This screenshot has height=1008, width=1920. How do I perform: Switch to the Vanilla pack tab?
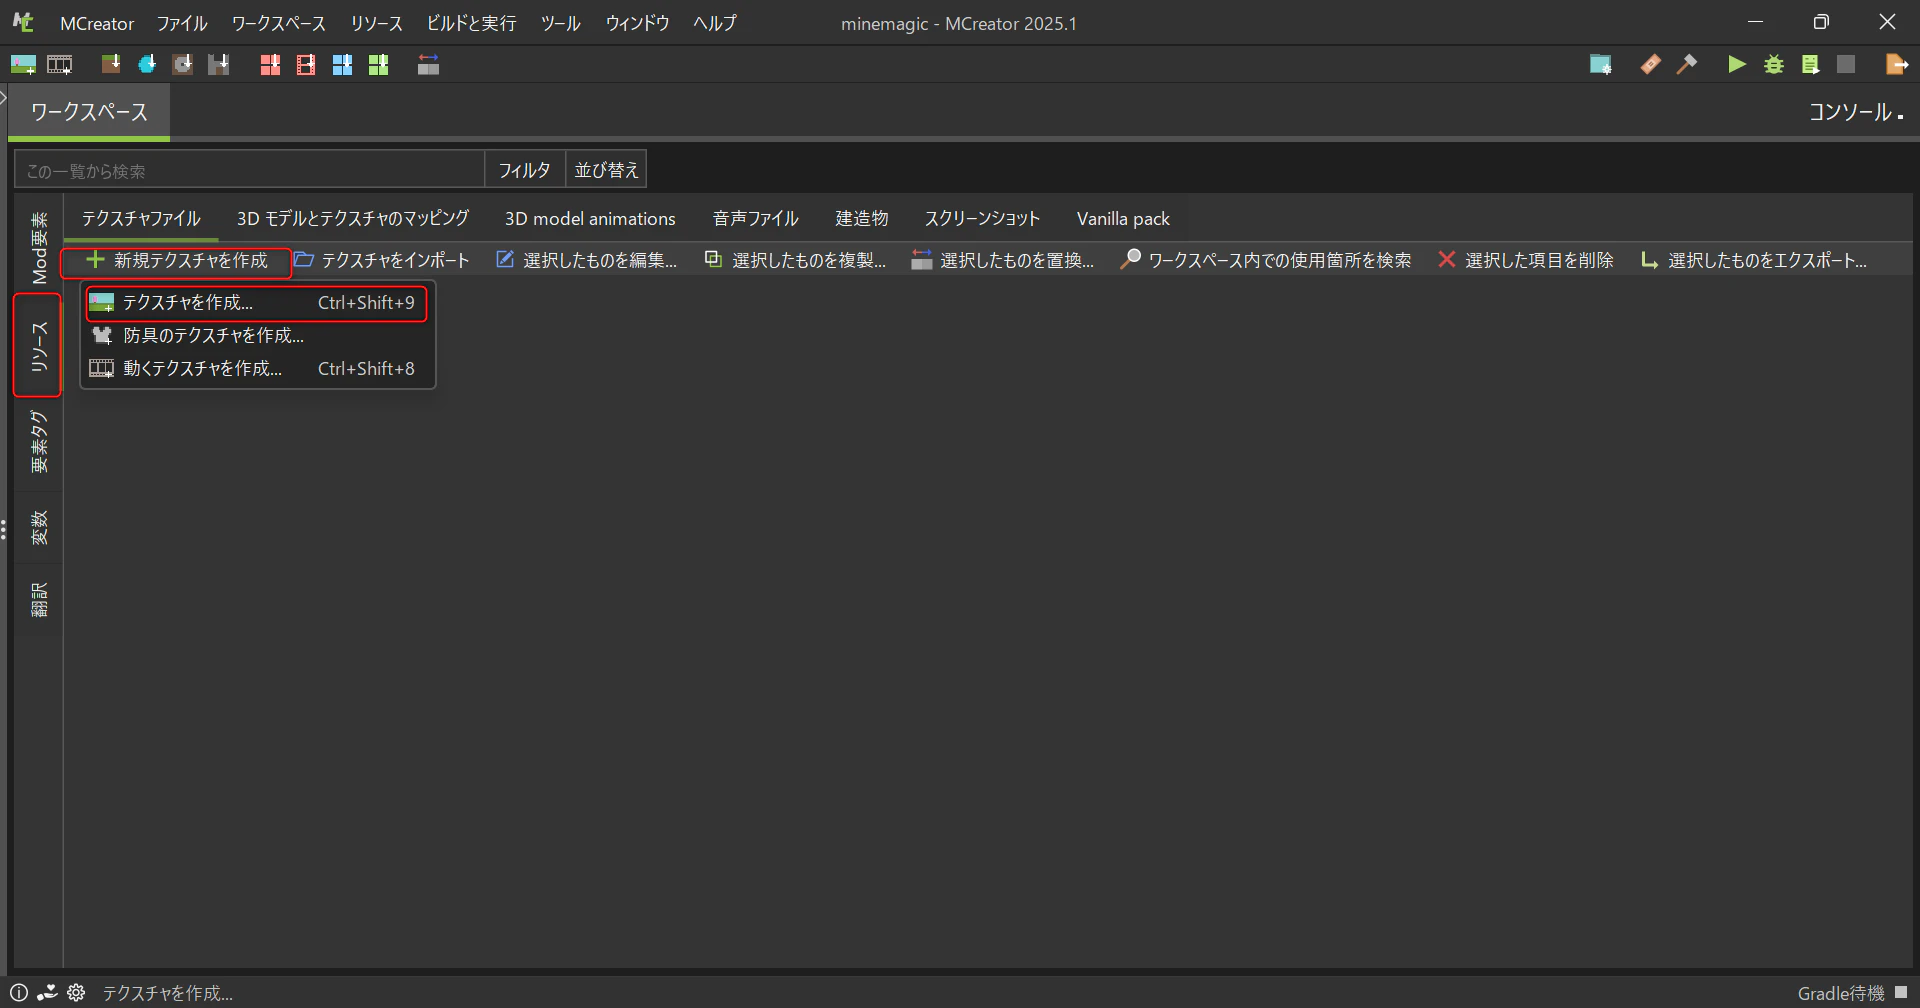point(1123,219)
